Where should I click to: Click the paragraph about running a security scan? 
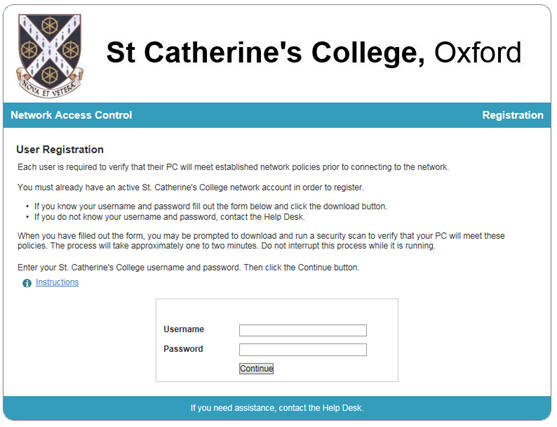pyautogui.click(x=261, y=241)
